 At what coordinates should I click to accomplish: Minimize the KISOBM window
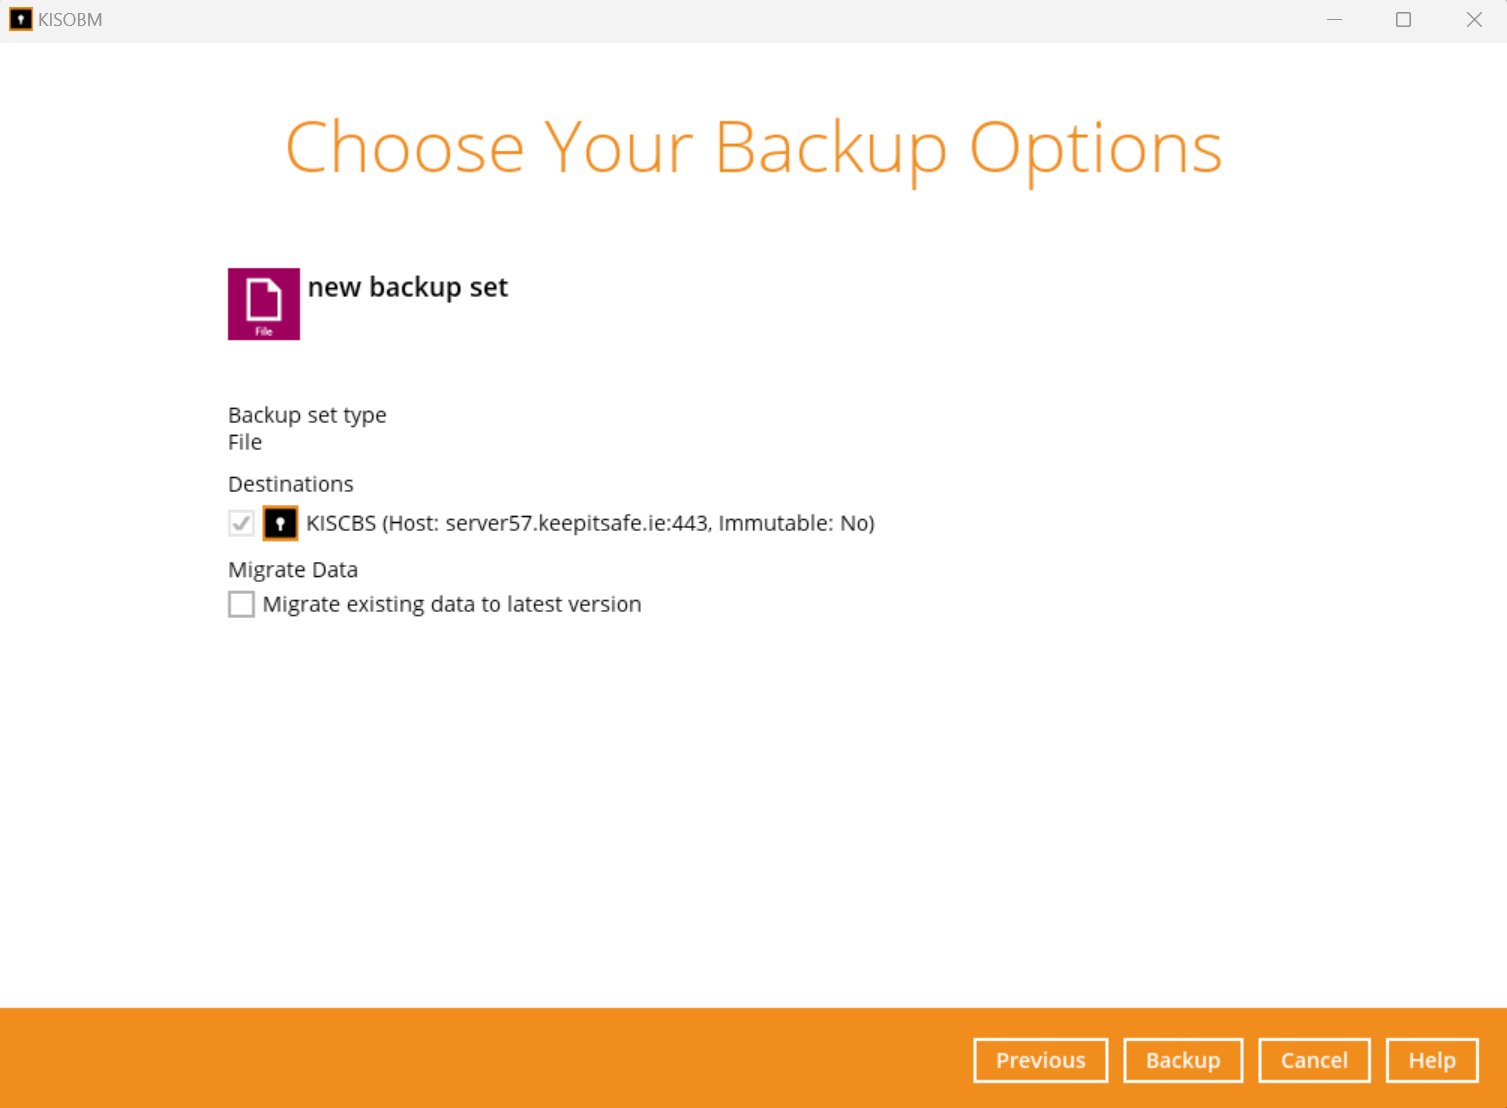(x=1334, y=19)
